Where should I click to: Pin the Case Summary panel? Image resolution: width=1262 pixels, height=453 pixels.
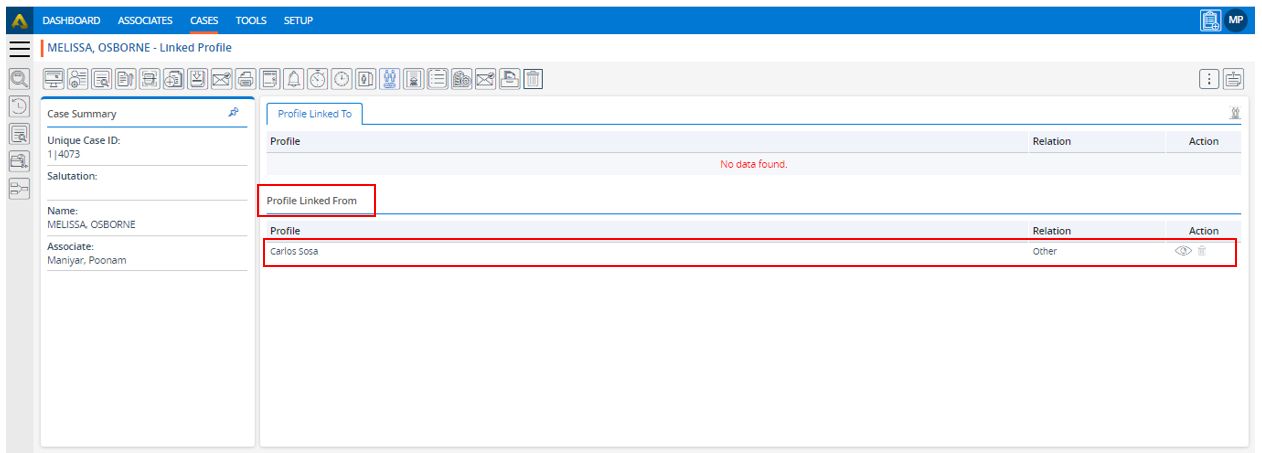[x=233, y=113]
